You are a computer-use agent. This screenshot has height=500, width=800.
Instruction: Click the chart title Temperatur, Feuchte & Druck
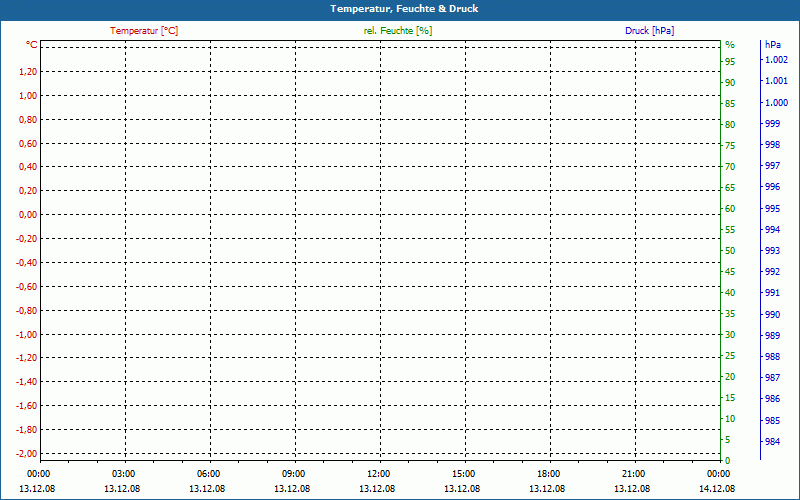pyautogui.click(x=404, y=9)
